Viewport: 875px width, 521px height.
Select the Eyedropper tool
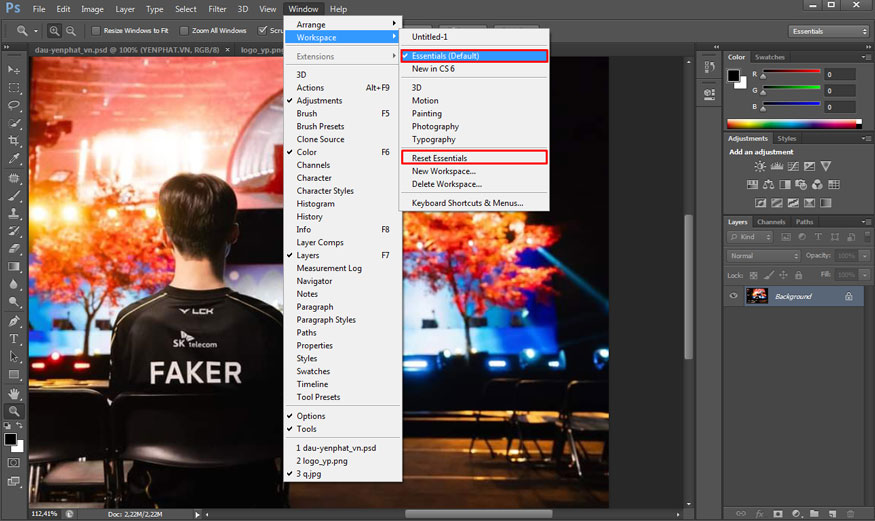click(x=14, y=159)
